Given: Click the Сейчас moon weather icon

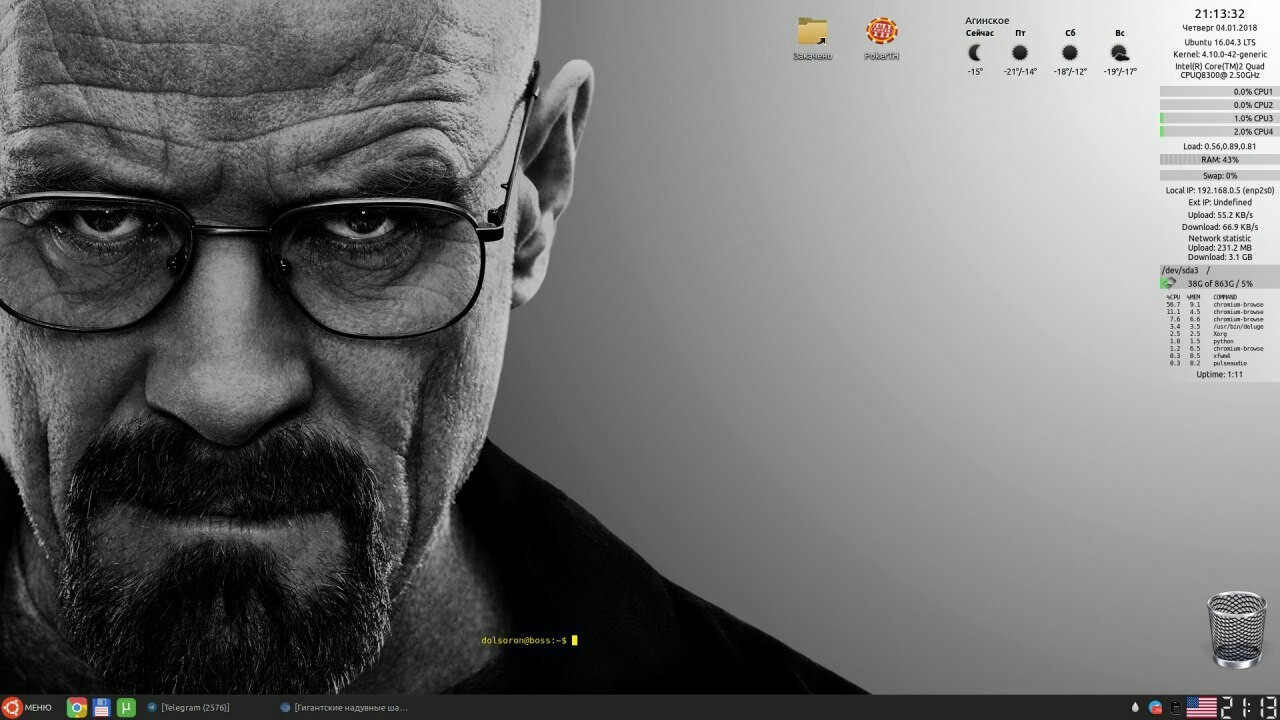Looking at the screenshot, I should click(x=975, y=53).
